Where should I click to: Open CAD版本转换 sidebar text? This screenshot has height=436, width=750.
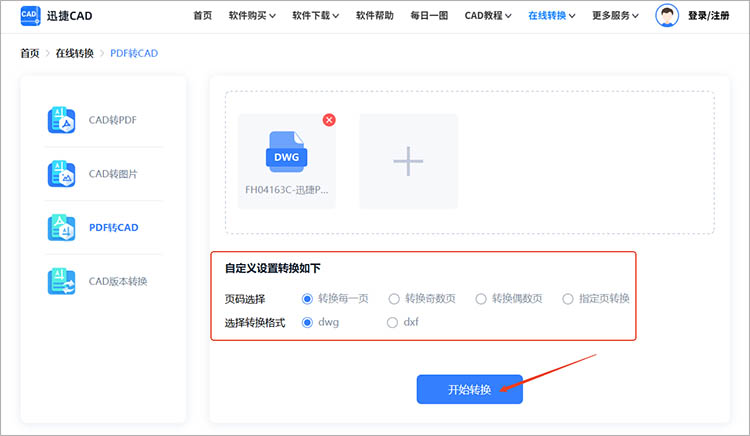click(x=118, y=281)
